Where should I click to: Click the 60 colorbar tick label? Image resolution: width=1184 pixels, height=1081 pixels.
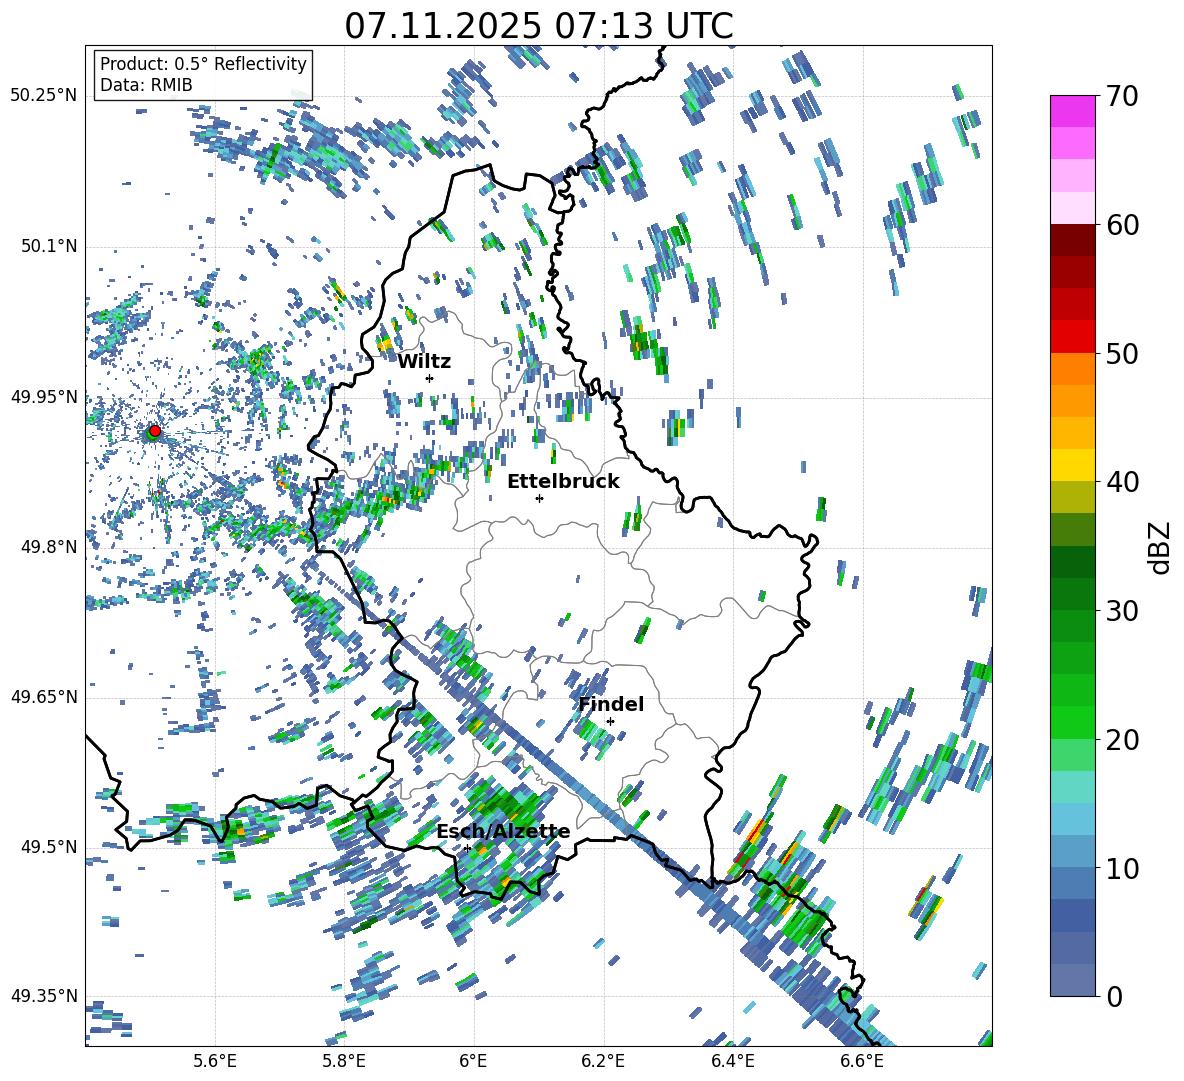[1123, 225]
